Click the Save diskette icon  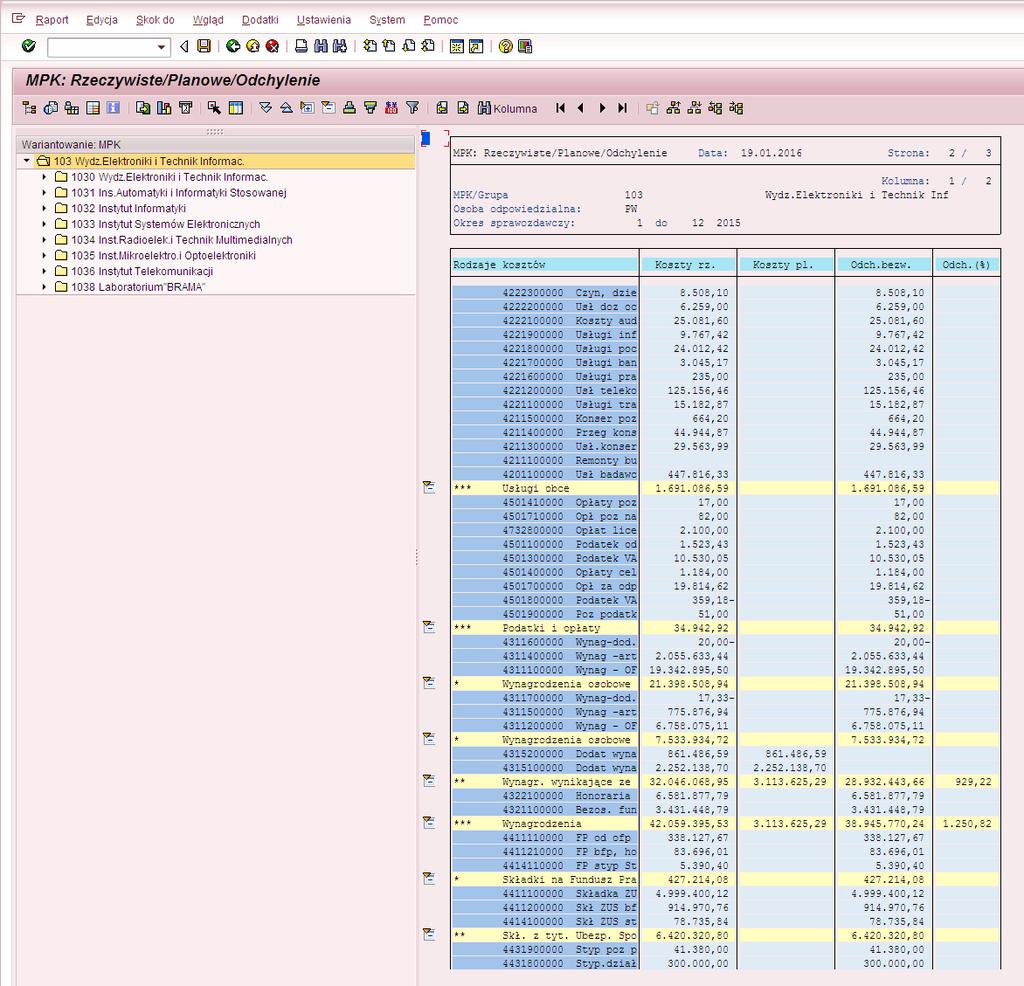[x=204, y=46]
